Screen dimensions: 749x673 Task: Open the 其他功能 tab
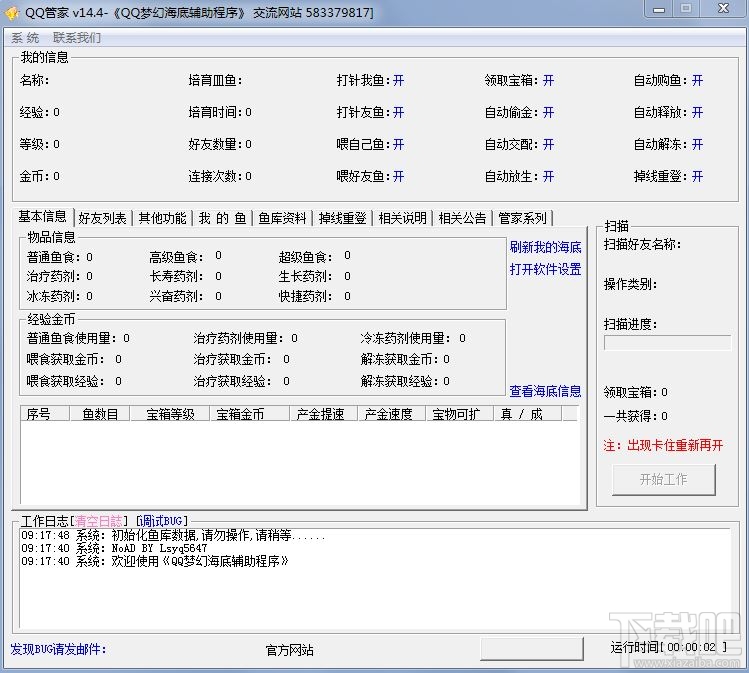tap(162, 218)
